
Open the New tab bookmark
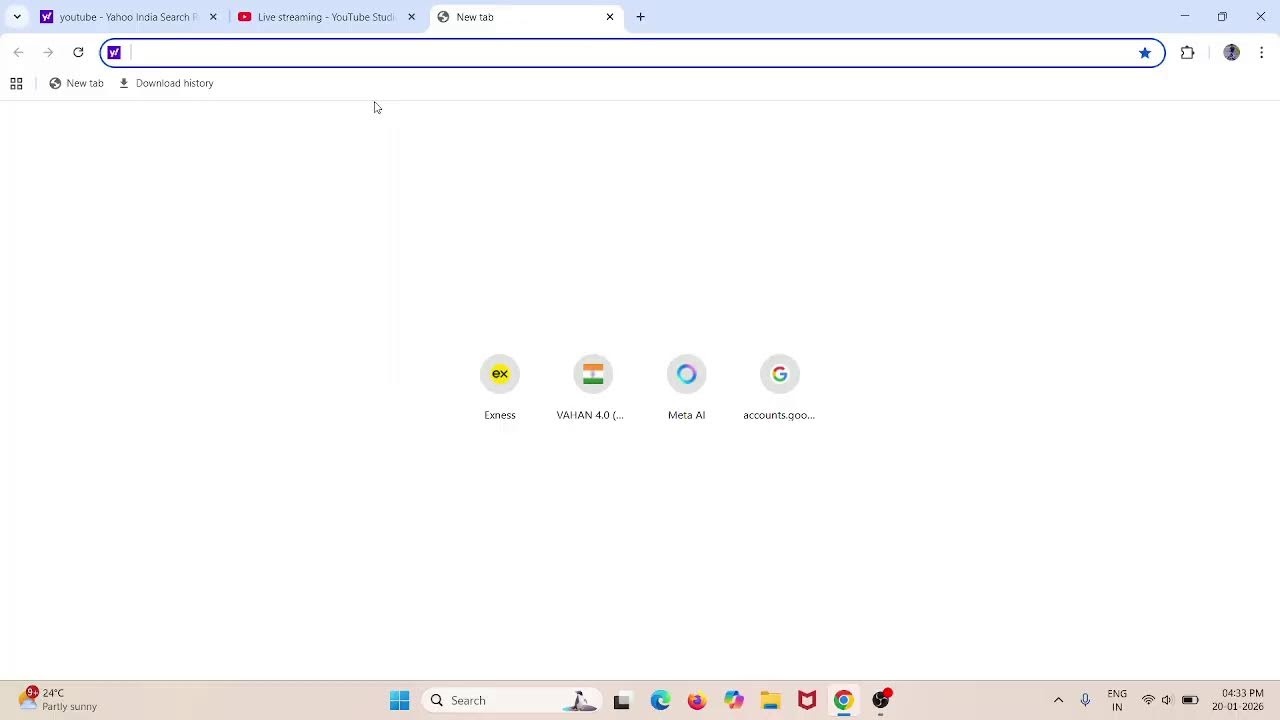(76, 83)
